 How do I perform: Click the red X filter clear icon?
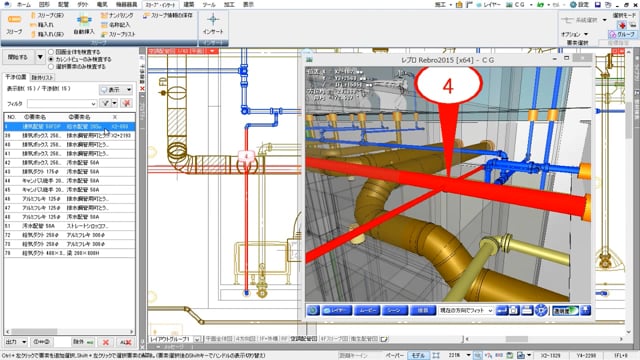click(127, 103)
